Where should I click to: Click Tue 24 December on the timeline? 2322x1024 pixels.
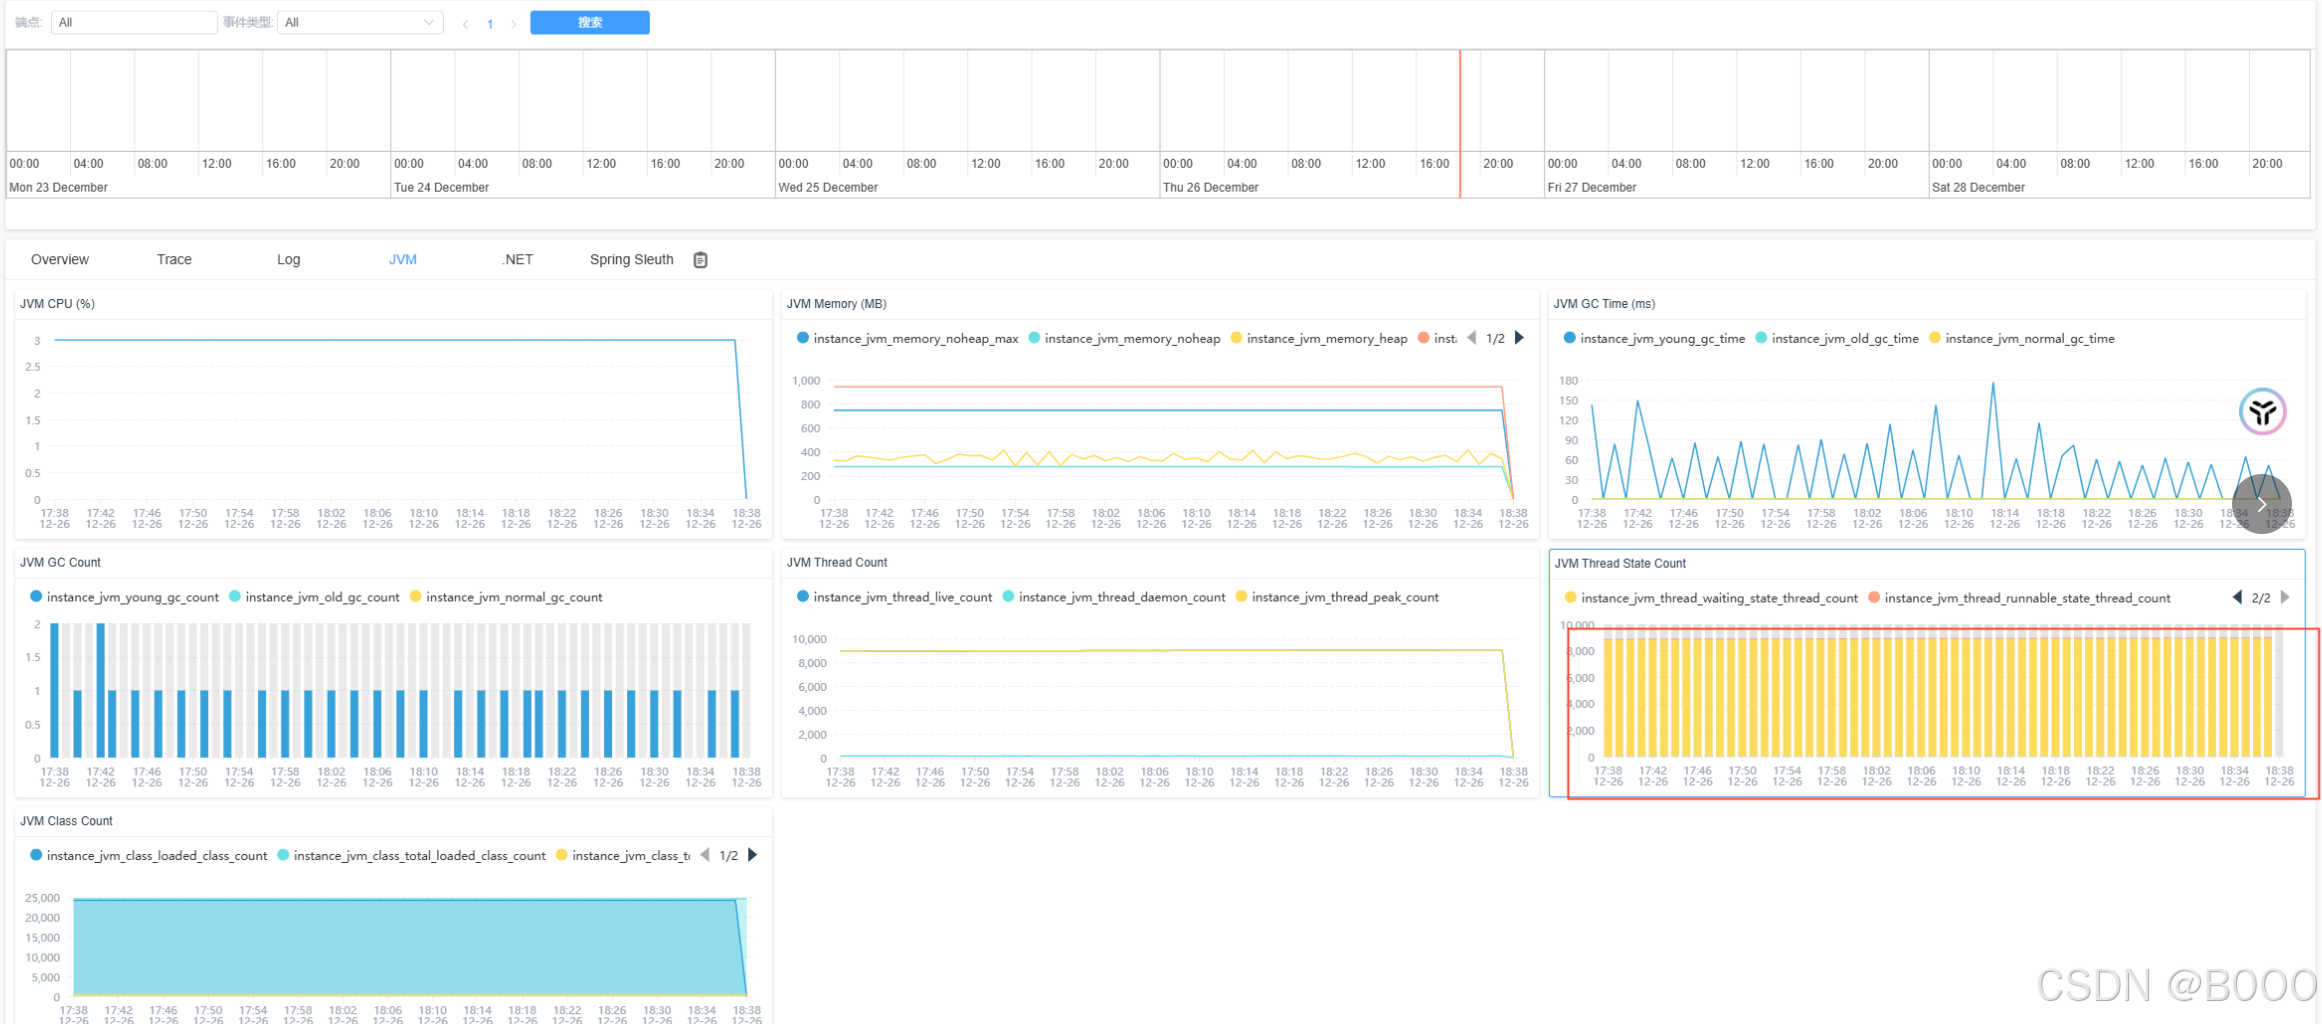point(441,187)
